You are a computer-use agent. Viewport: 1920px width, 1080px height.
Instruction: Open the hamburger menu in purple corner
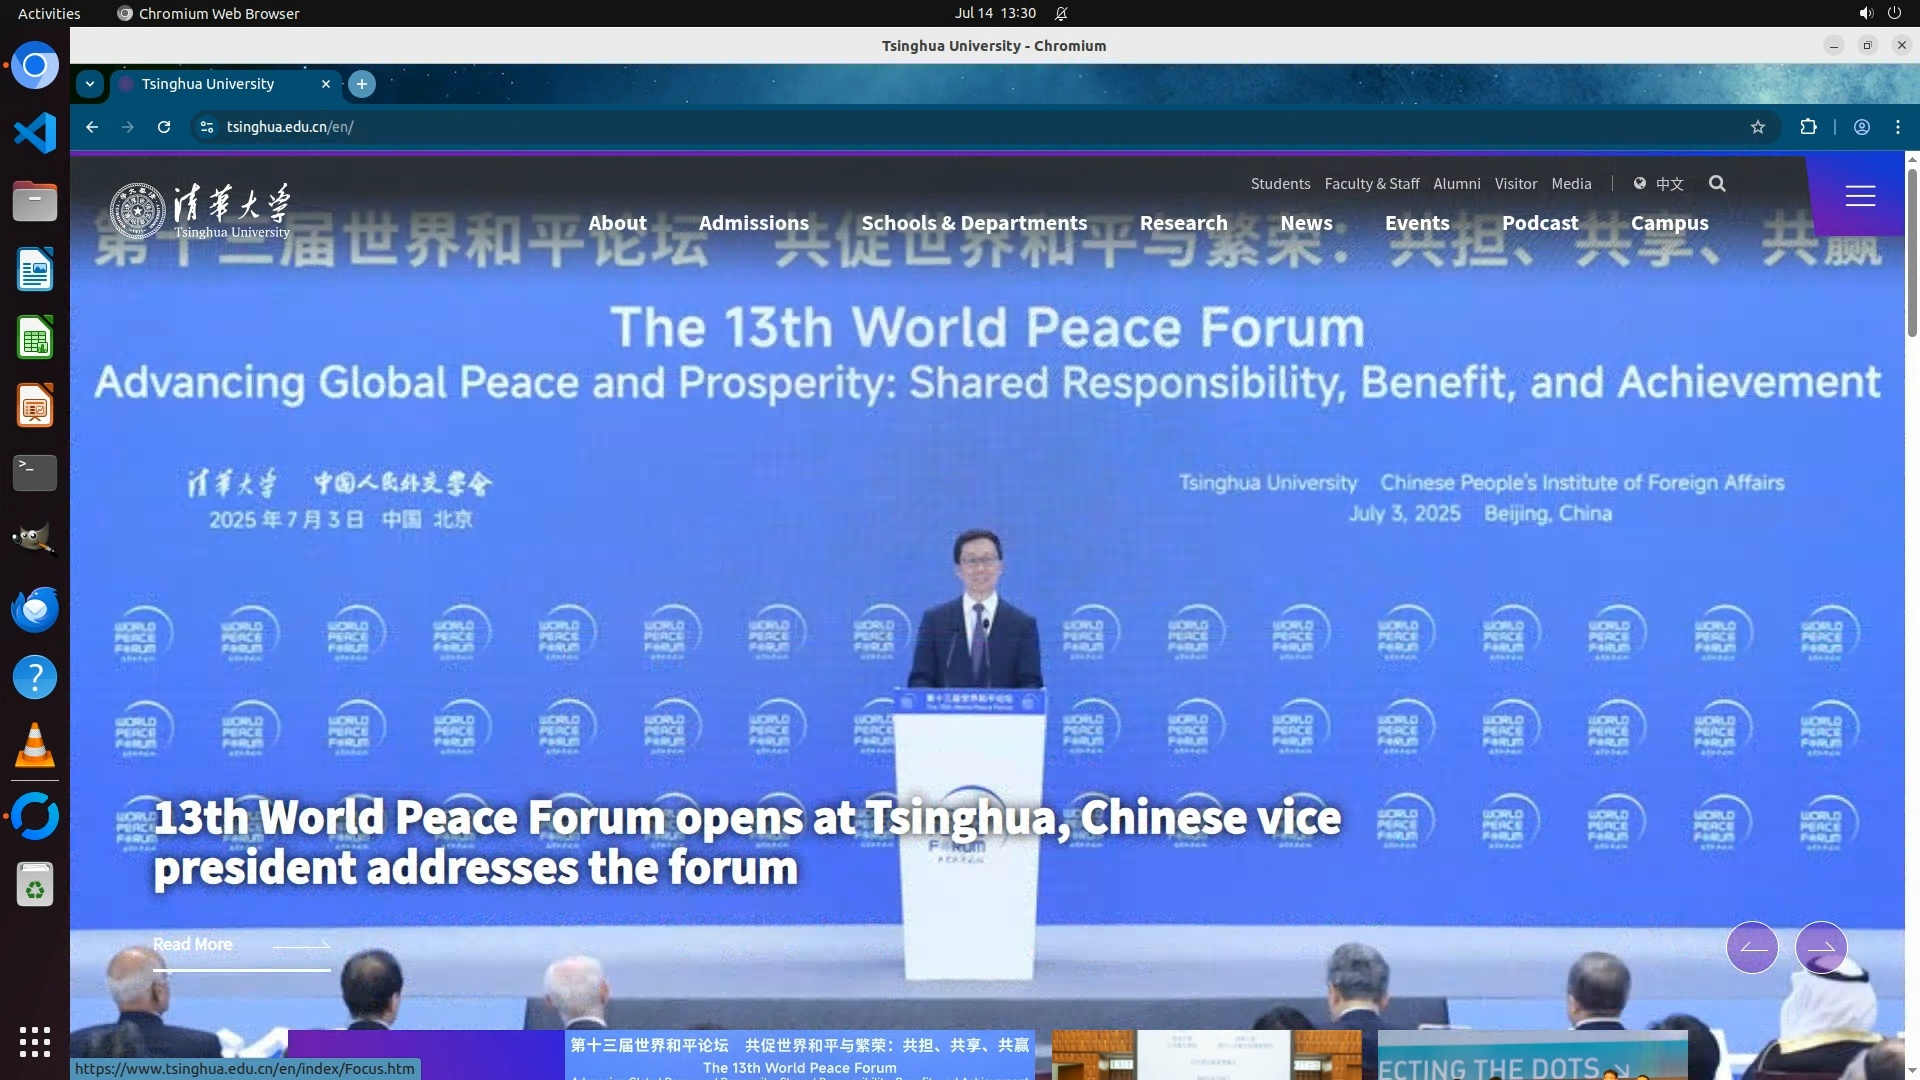coord(1860,196)
